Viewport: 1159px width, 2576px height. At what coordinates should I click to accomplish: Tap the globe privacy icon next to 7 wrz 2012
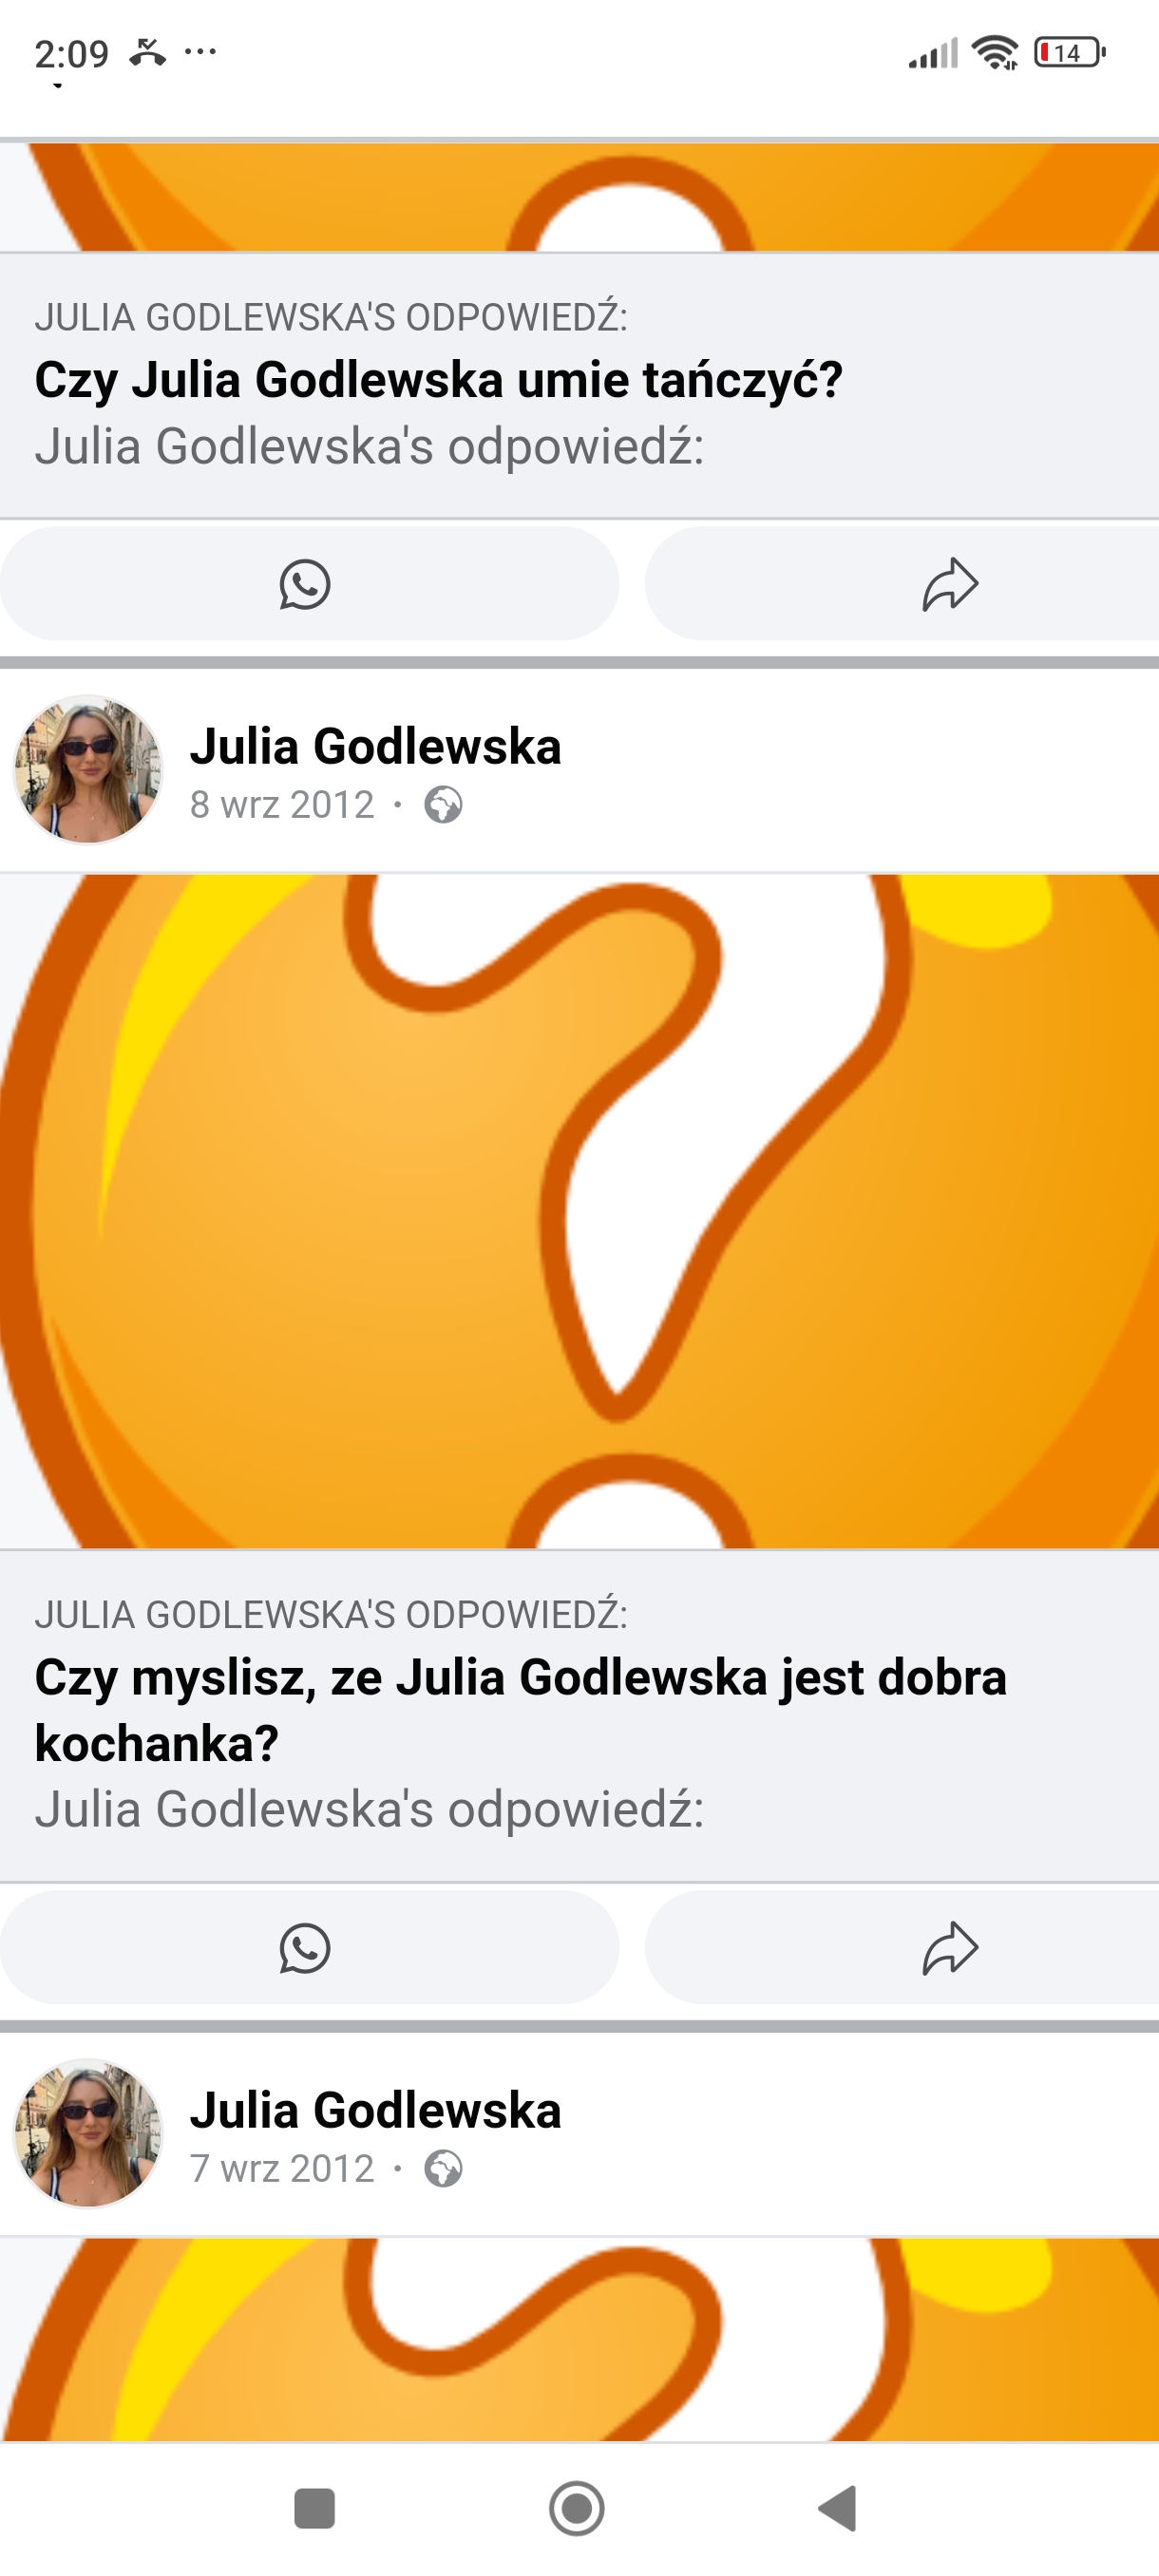coord(443,2168)
